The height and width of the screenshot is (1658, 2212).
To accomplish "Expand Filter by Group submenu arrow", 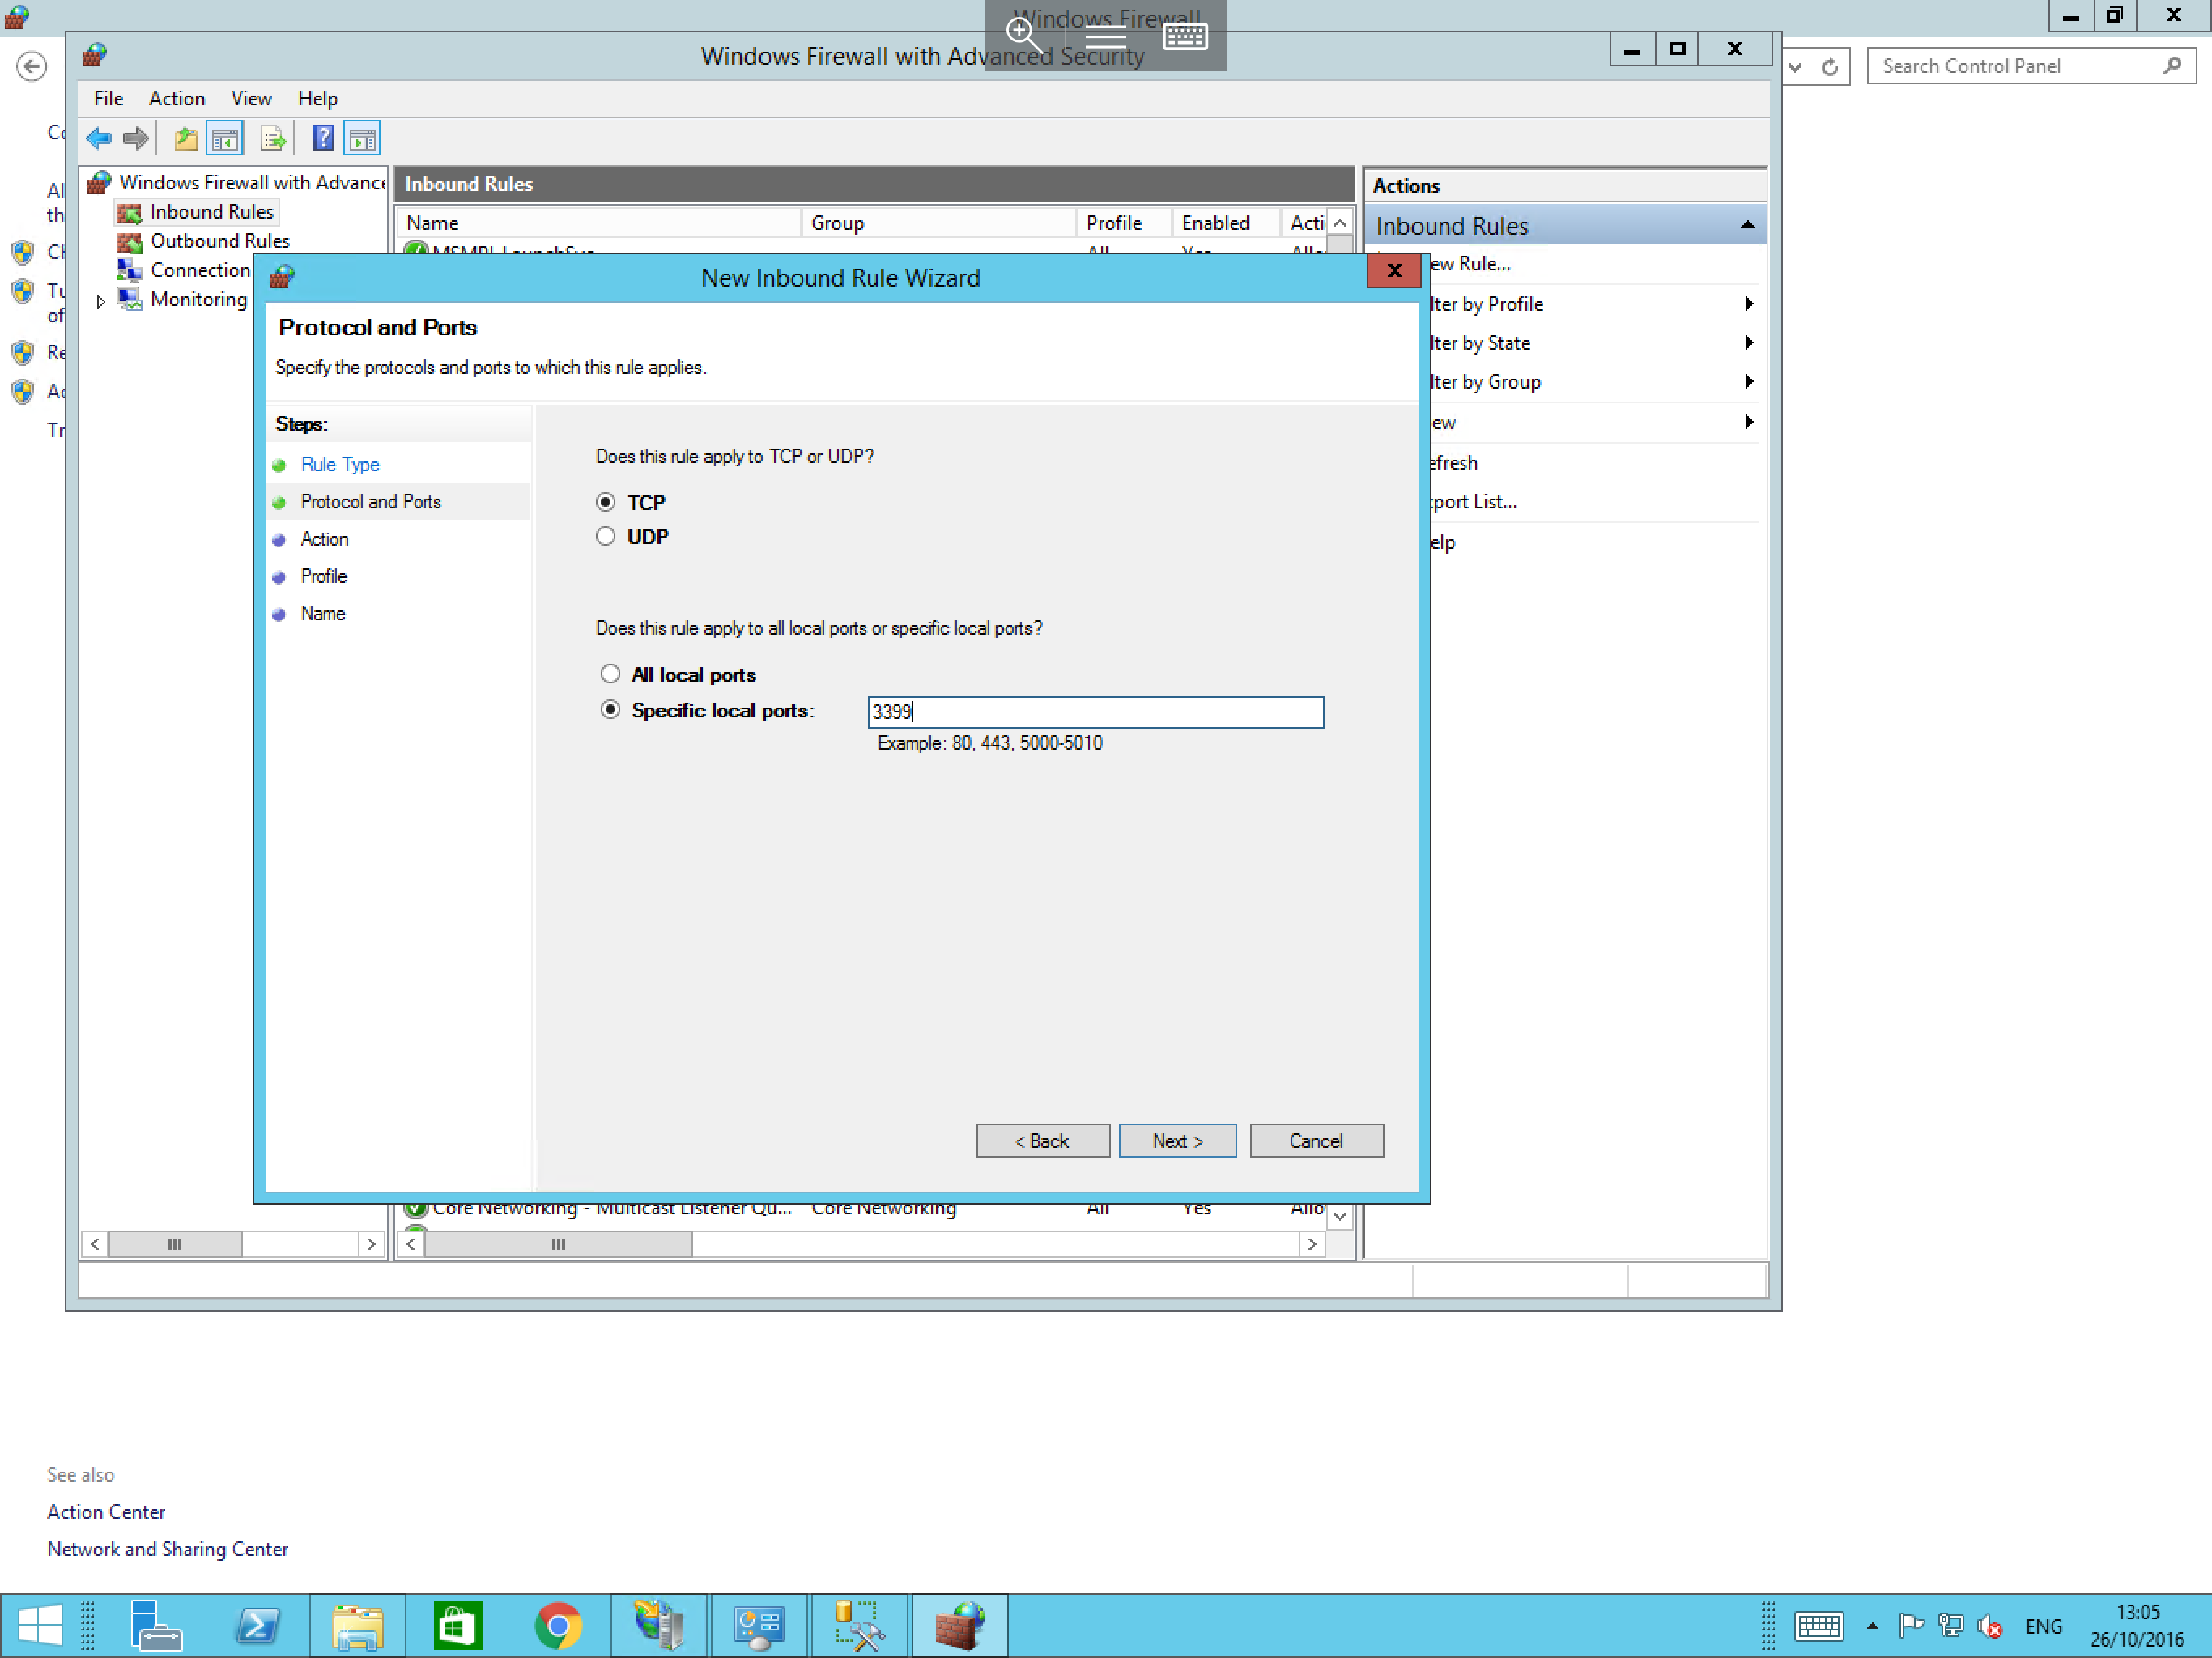I will (1748, 381).
